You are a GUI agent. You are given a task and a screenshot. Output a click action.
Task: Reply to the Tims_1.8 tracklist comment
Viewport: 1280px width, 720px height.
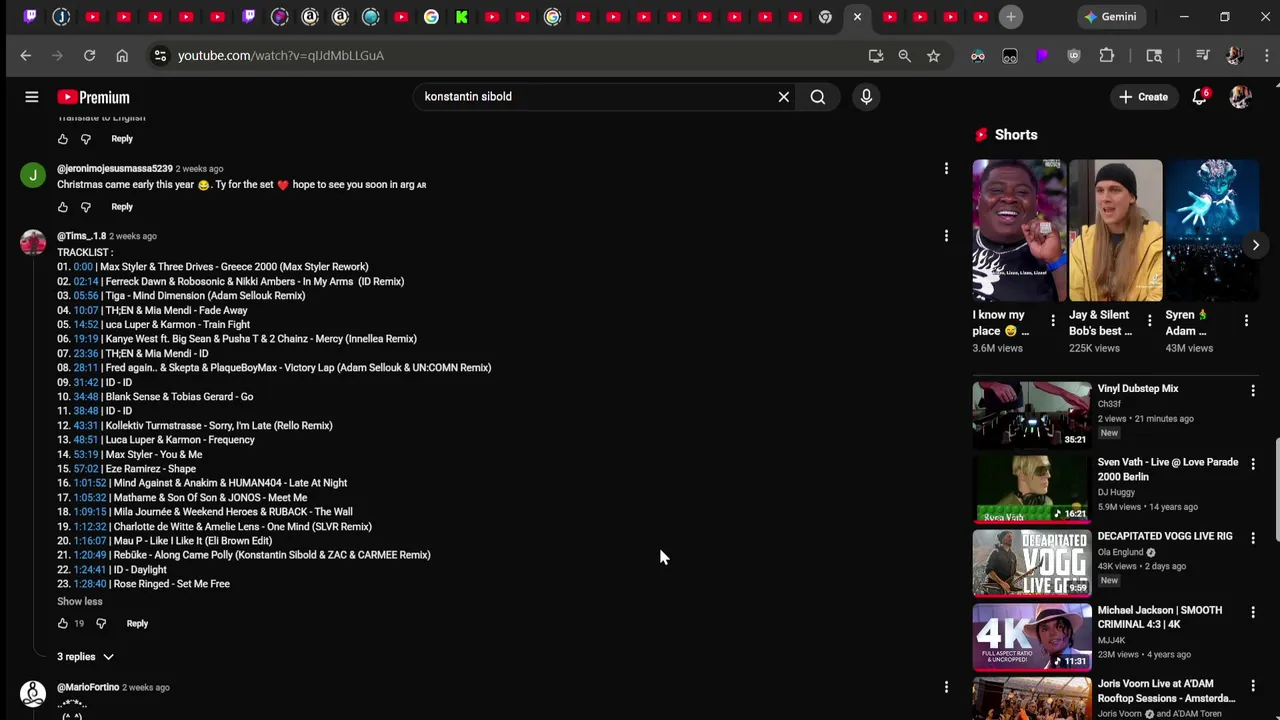tap(137, 624)
